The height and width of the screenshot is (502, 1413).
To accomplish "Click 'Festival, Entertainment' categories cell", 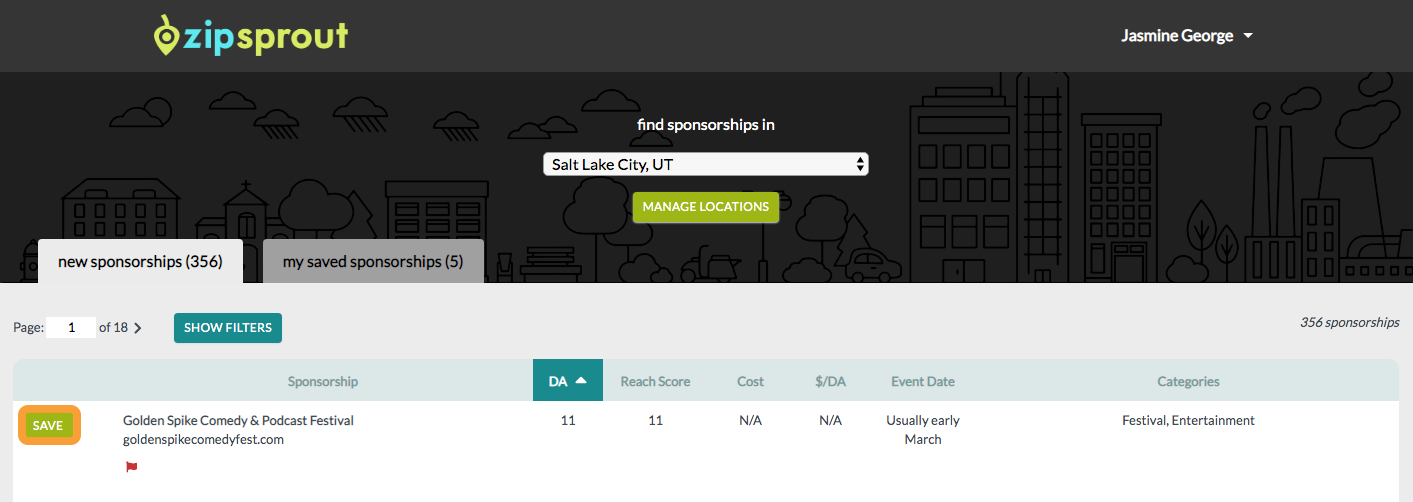I will (1188, 421).
